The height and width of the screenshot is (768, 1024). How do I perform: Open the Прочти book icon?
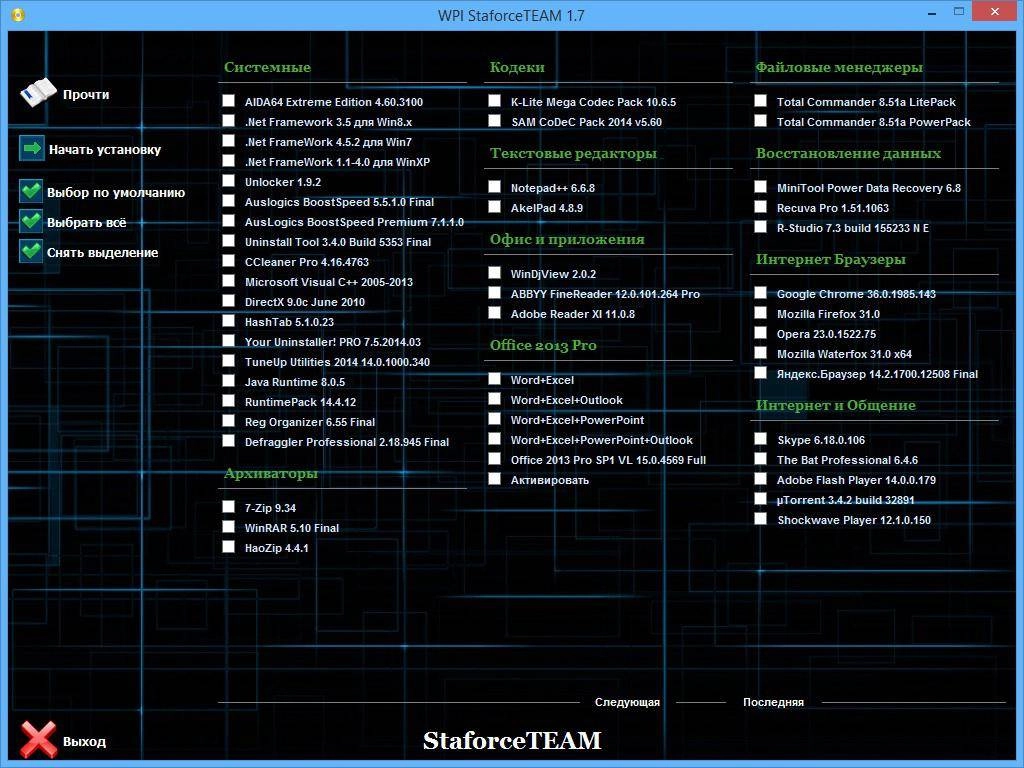coord(39,93)
